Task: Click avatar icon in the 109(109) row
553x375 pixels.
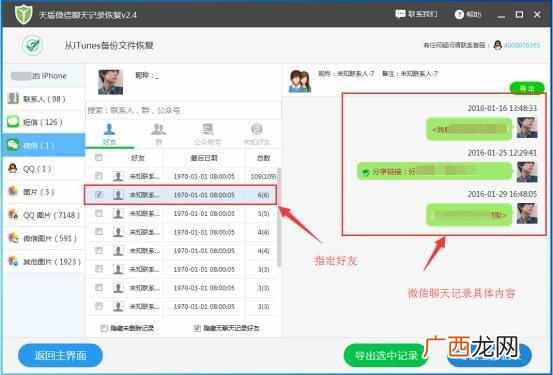Action: 118,176
